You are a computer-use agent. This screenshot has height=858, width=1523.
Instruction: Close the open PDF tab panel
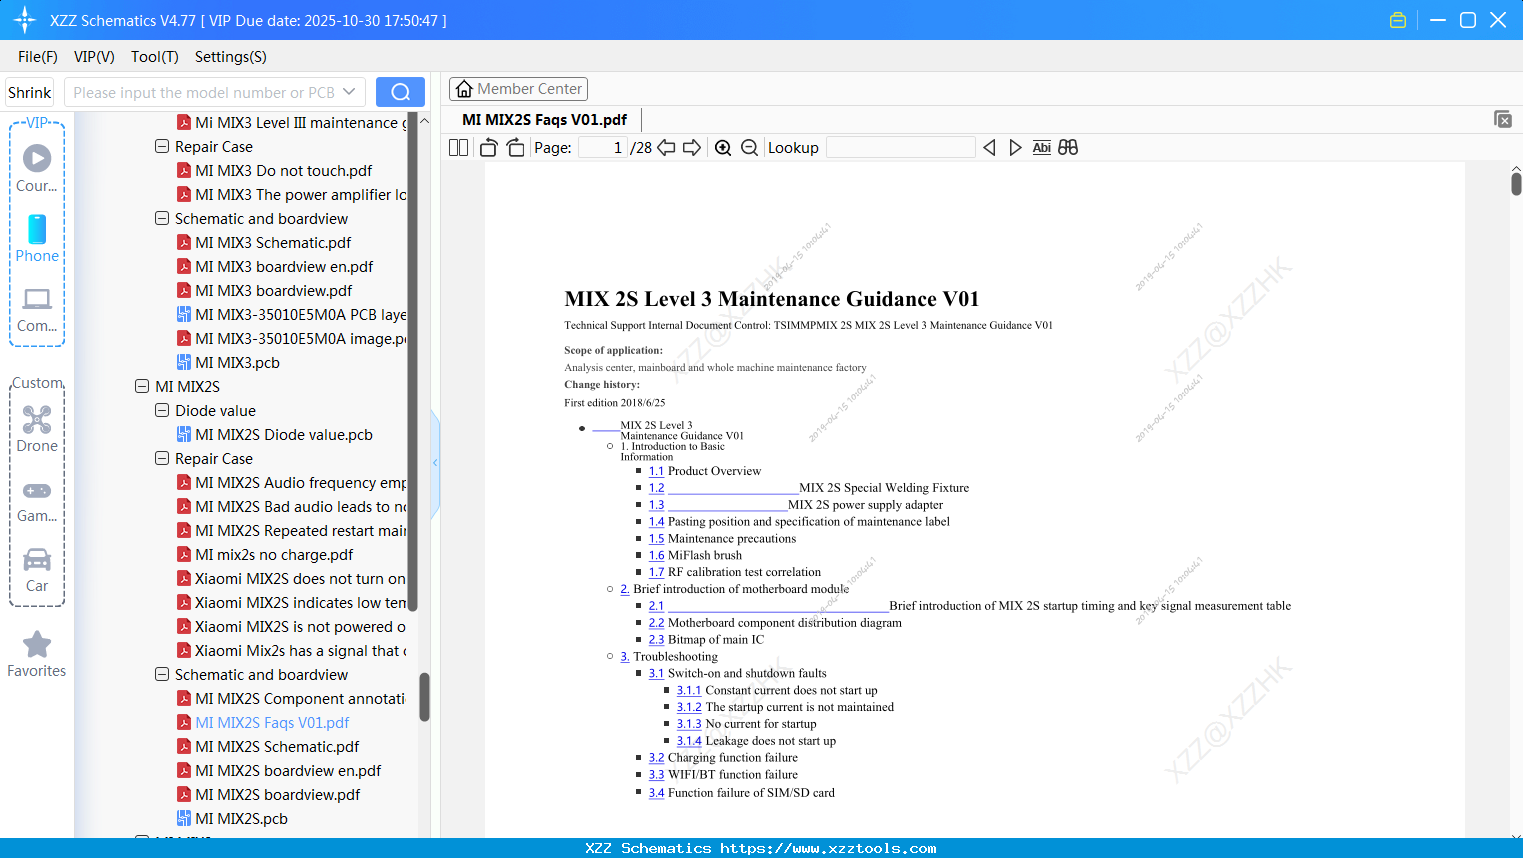coord(1503,119)
